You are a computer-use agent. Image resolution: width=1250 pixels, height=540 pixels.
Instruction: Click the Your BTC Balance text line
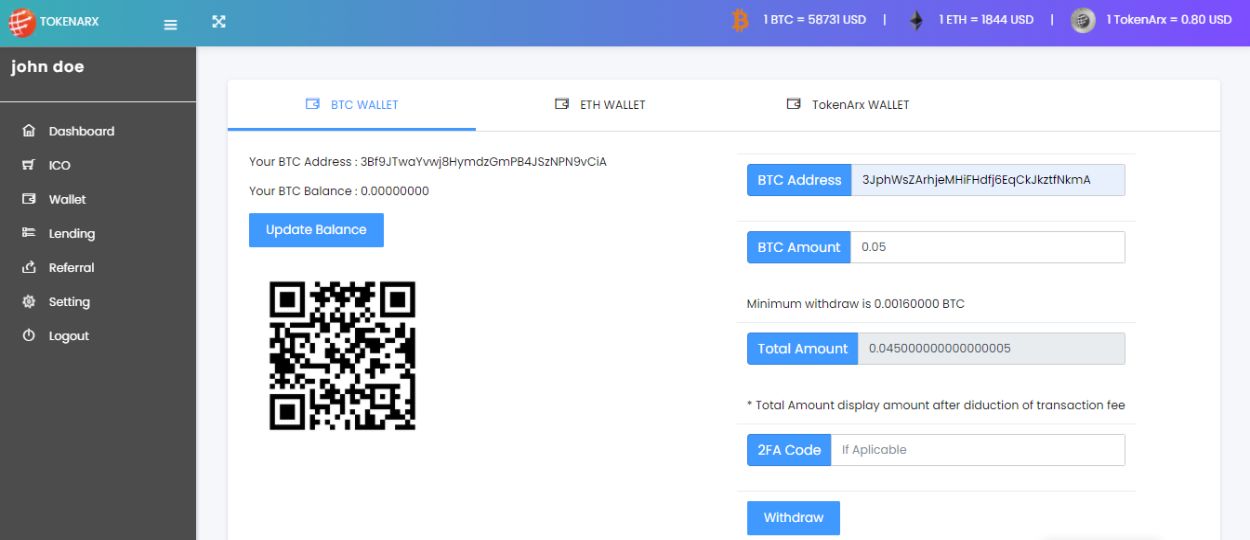pyautogui.click(x=339, y=191)
